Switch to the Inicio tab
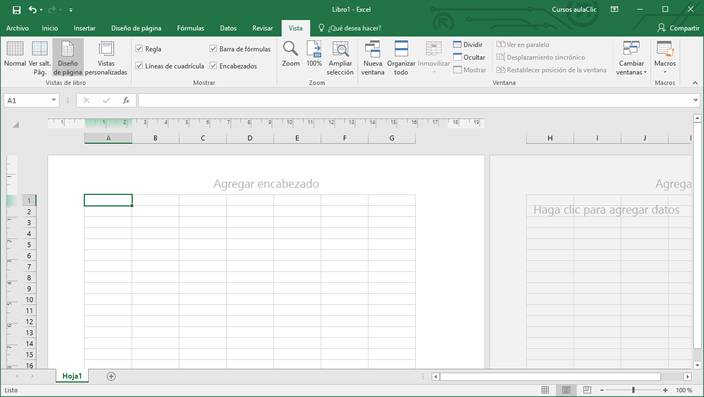The height and width of the screenshot is (397, 704). 50,28
